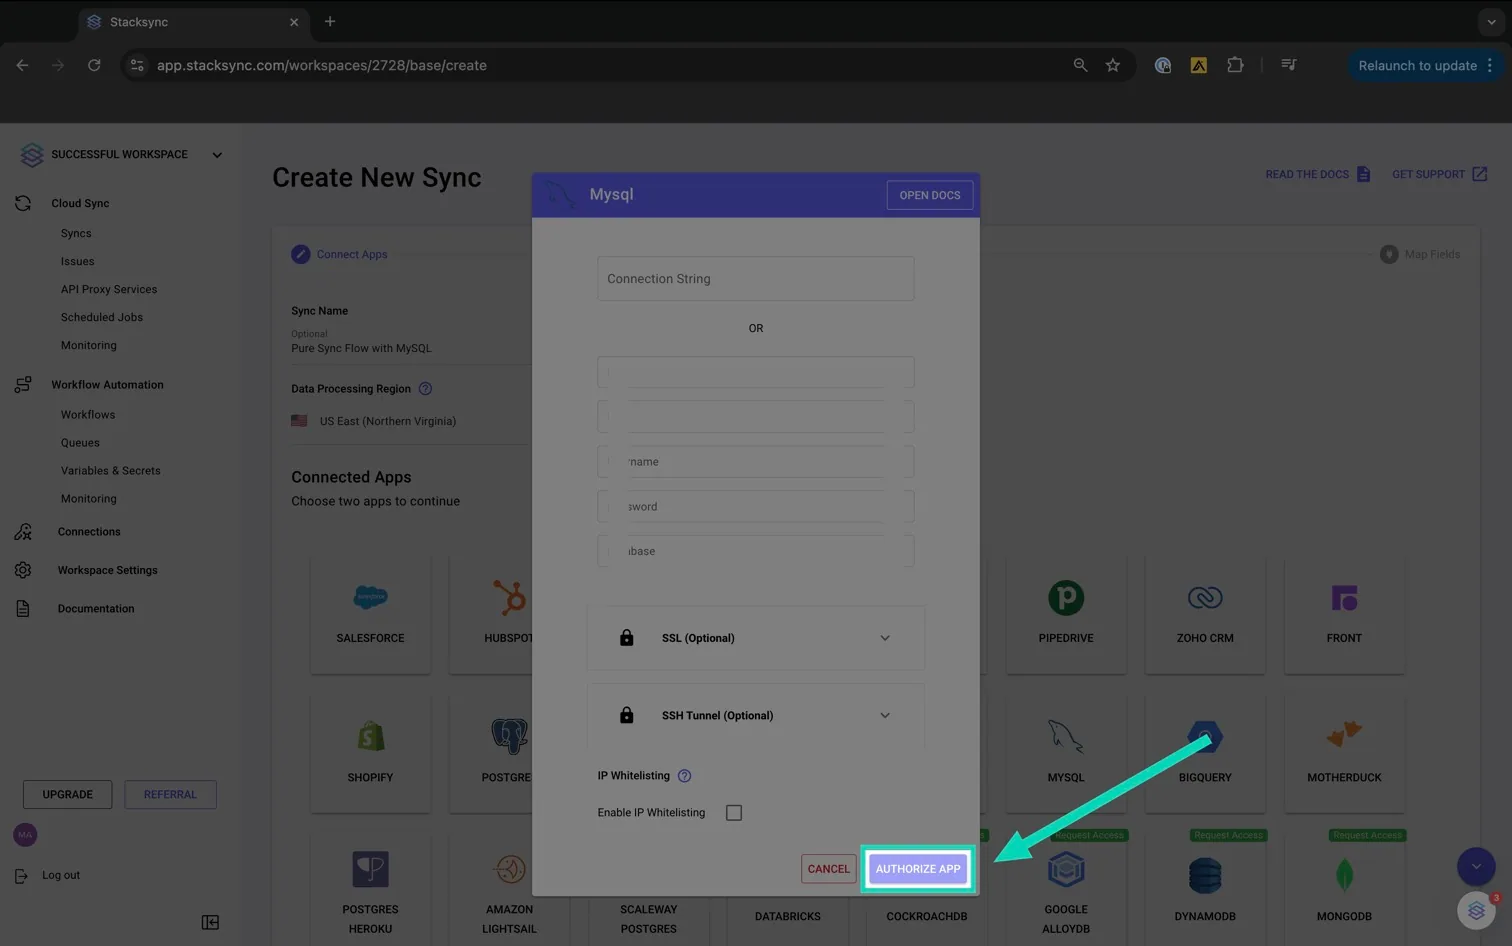This screenshot has height=946, width=1512.
Task: Open Variables & Secrets
Action: 111,471
